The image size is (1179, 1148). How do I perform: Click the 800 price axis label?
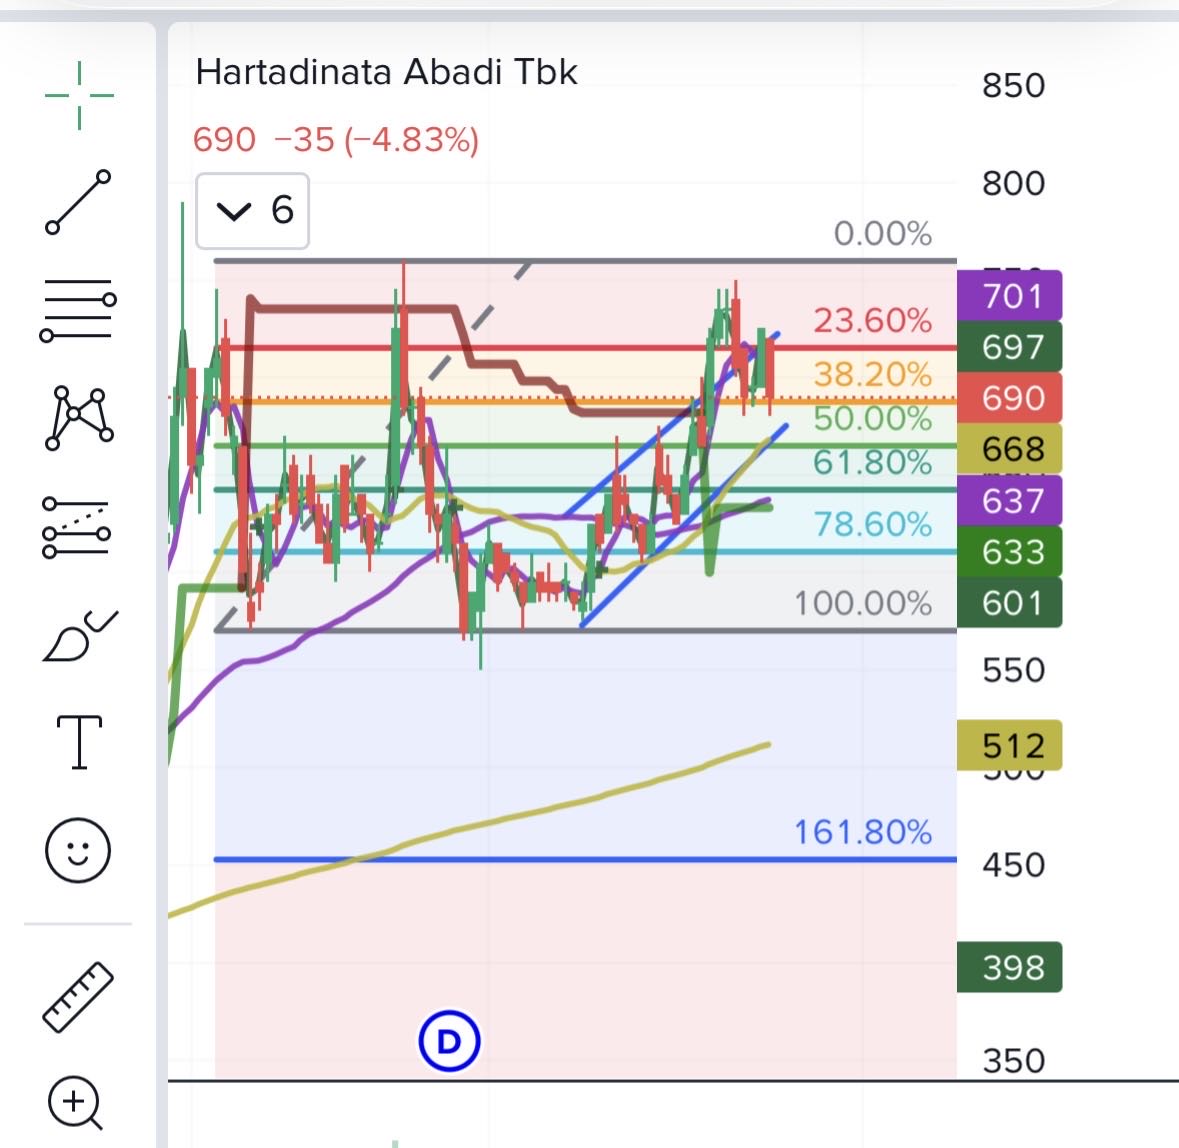click(1014, 183)
